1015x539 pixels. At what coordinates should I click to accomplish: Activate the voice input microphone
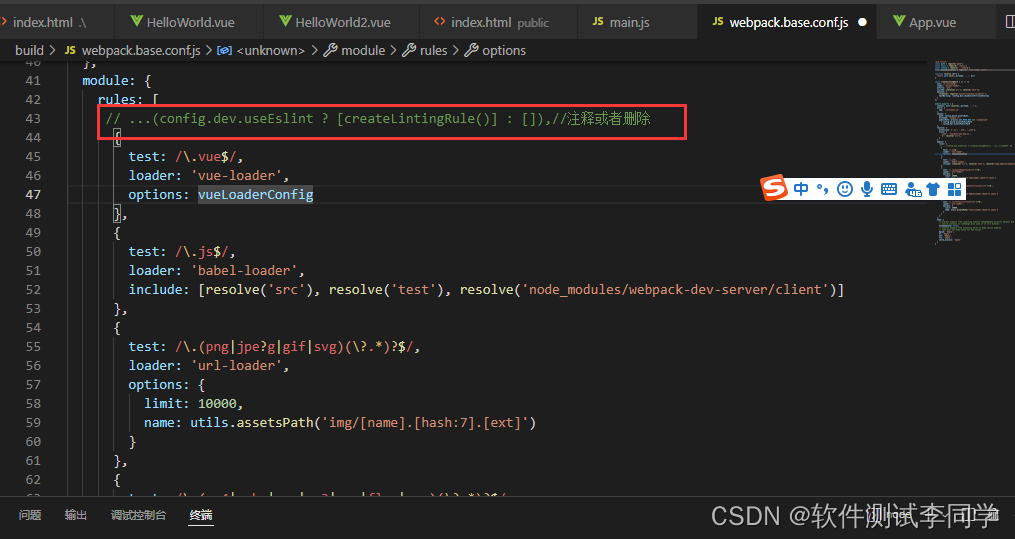pos(866,189)
